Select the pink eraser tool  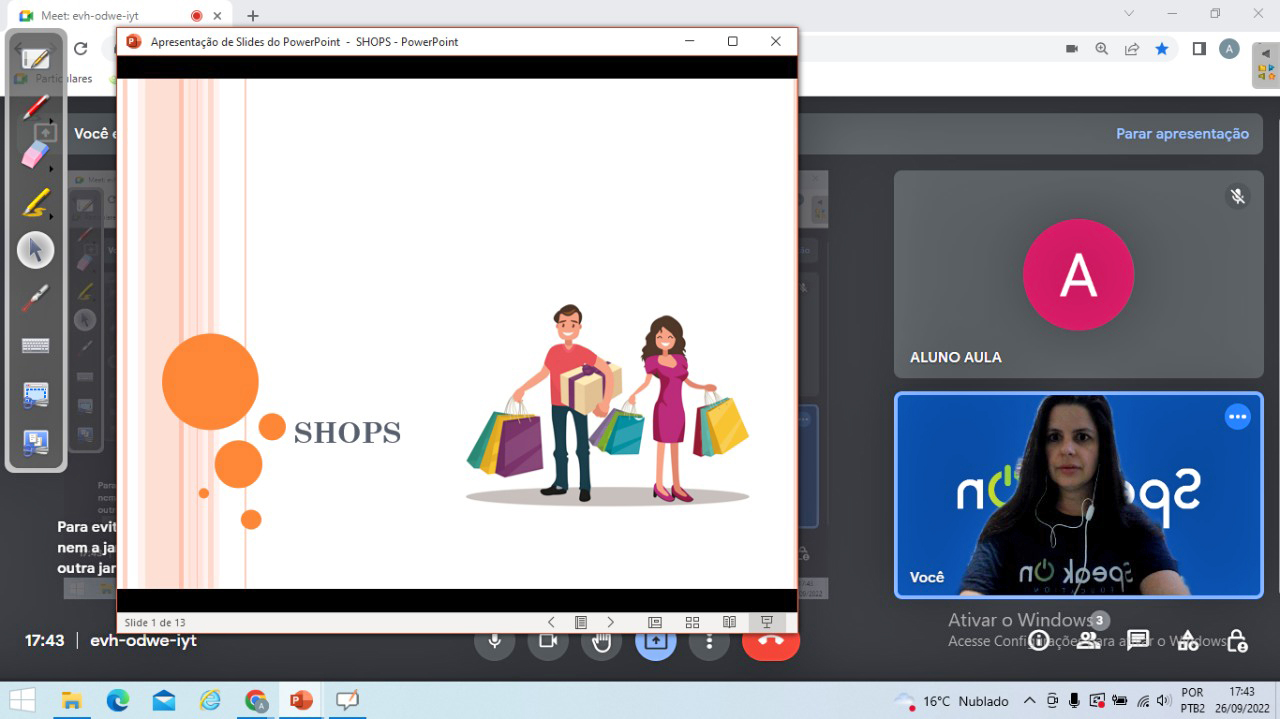pos(35,154)
